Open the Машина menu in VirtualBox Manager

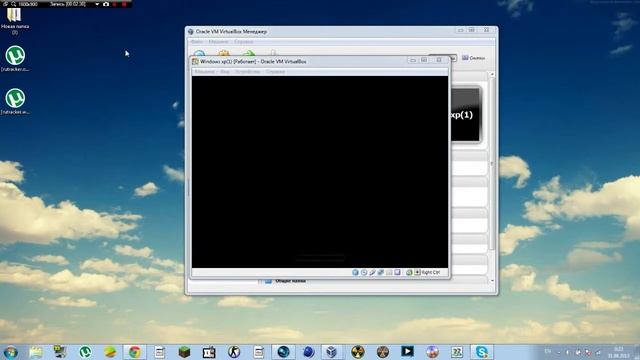tap(218, 42)
